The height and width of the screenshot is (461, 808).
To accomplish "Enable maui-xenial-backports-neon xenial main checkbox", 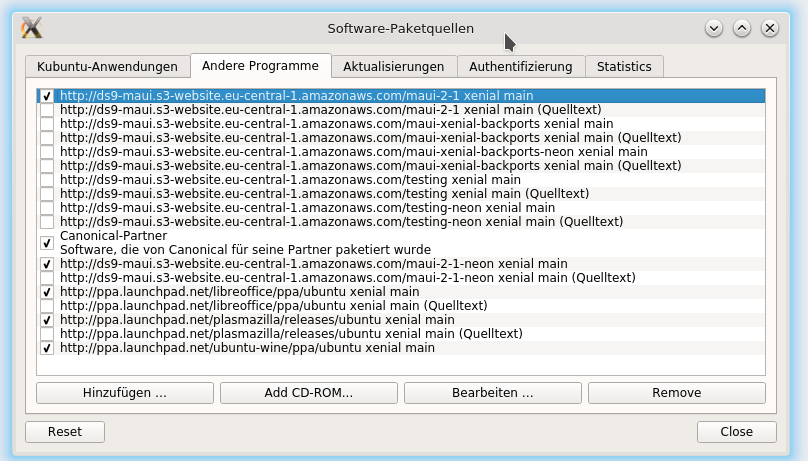I will [x=47, y=152].
